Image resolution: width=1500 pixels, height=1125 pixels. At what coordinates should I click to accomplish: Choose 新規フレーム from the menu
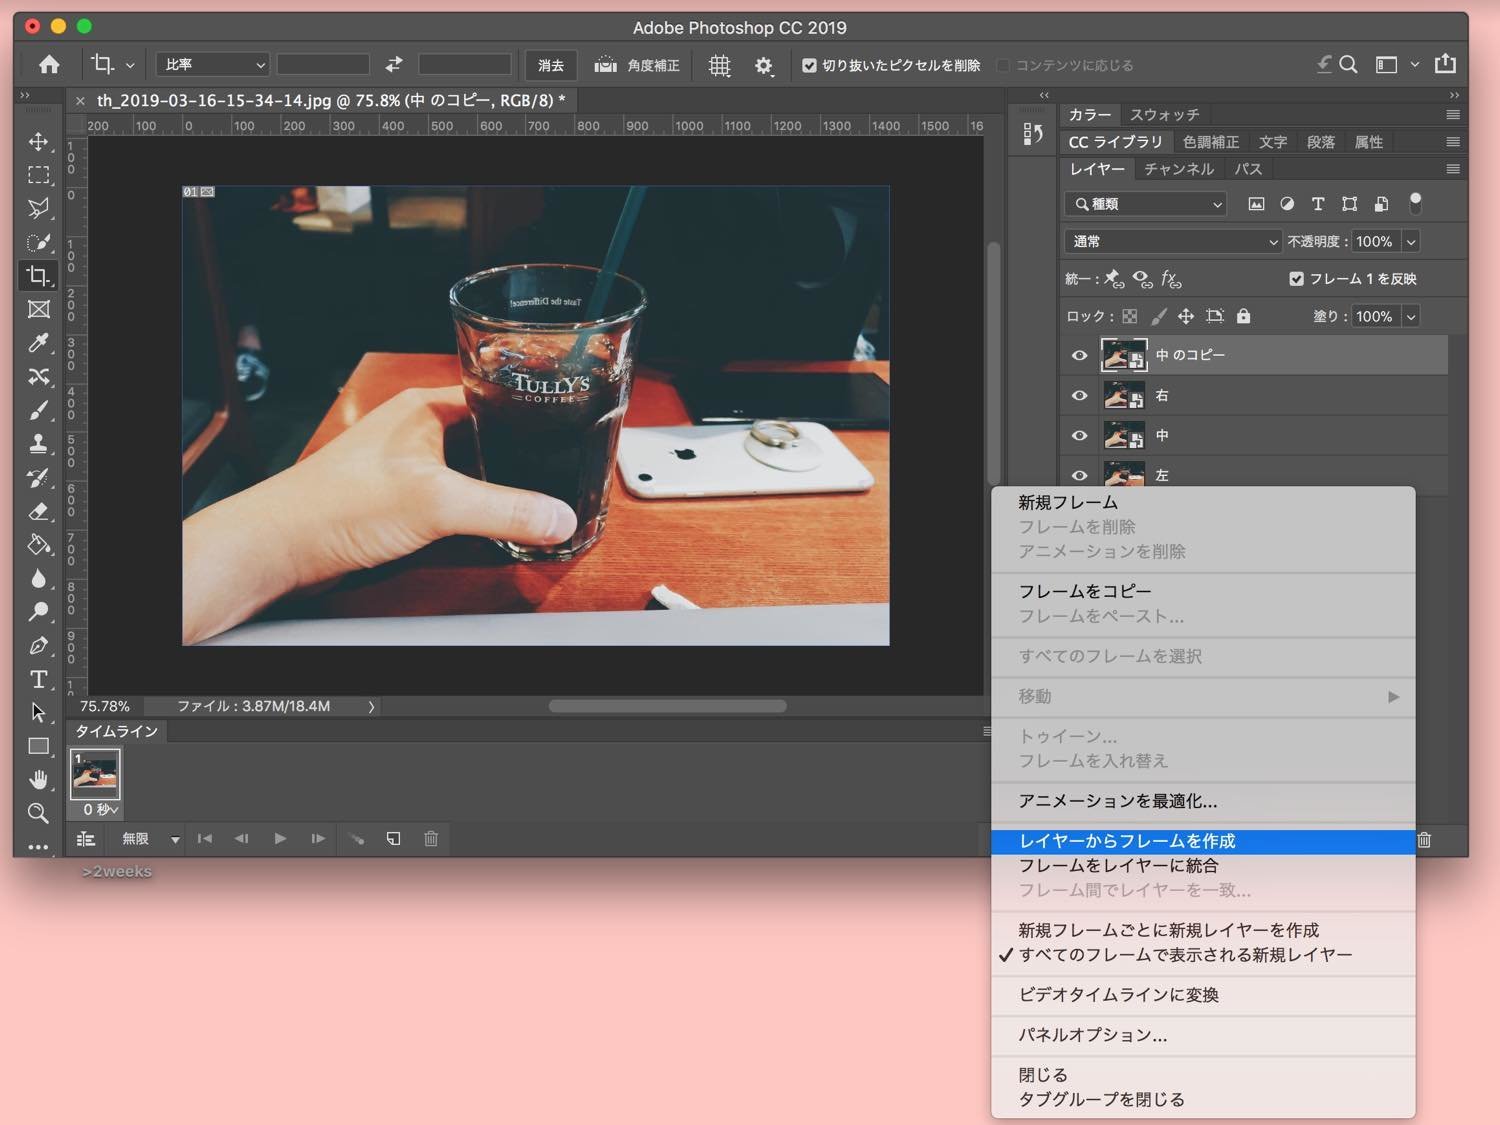point(1203,503)
